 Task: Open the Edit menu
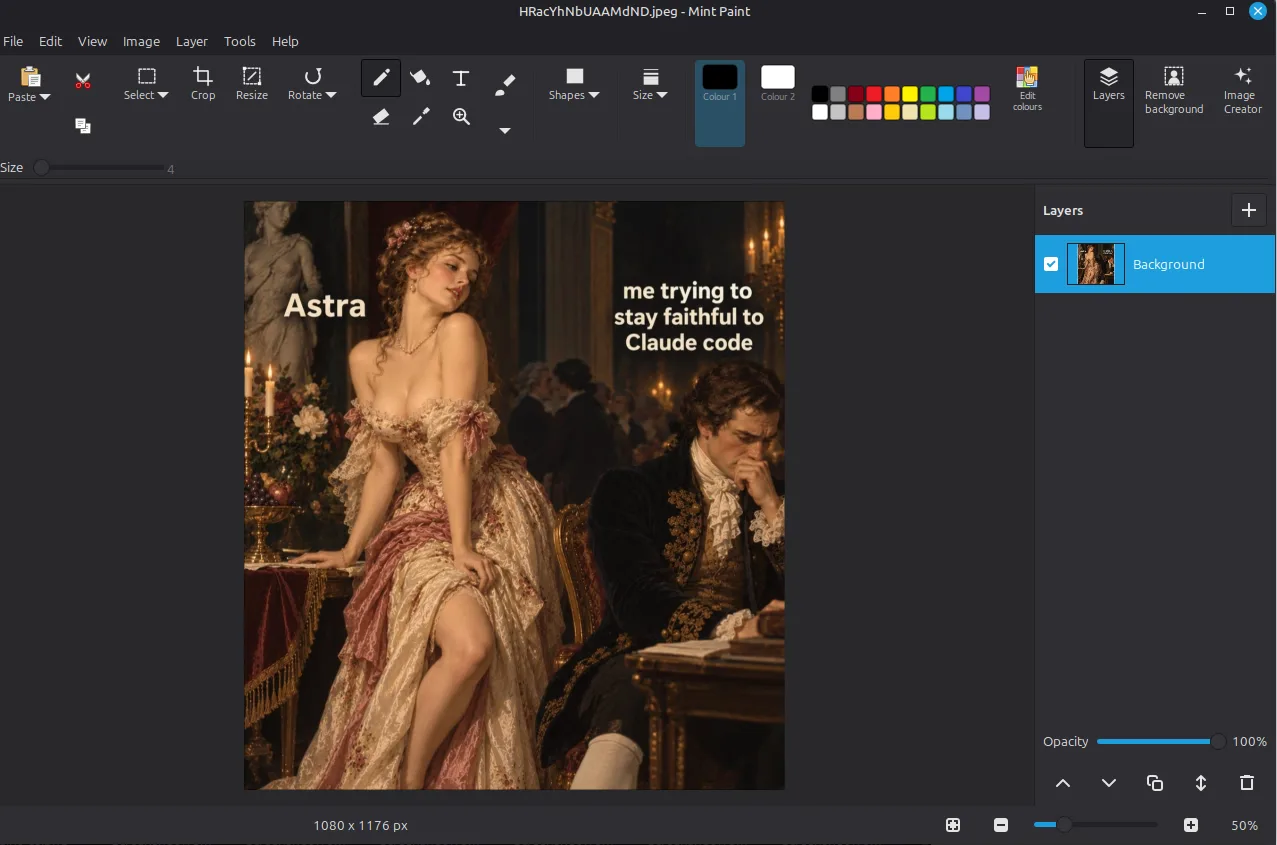[x=50, y=41]
